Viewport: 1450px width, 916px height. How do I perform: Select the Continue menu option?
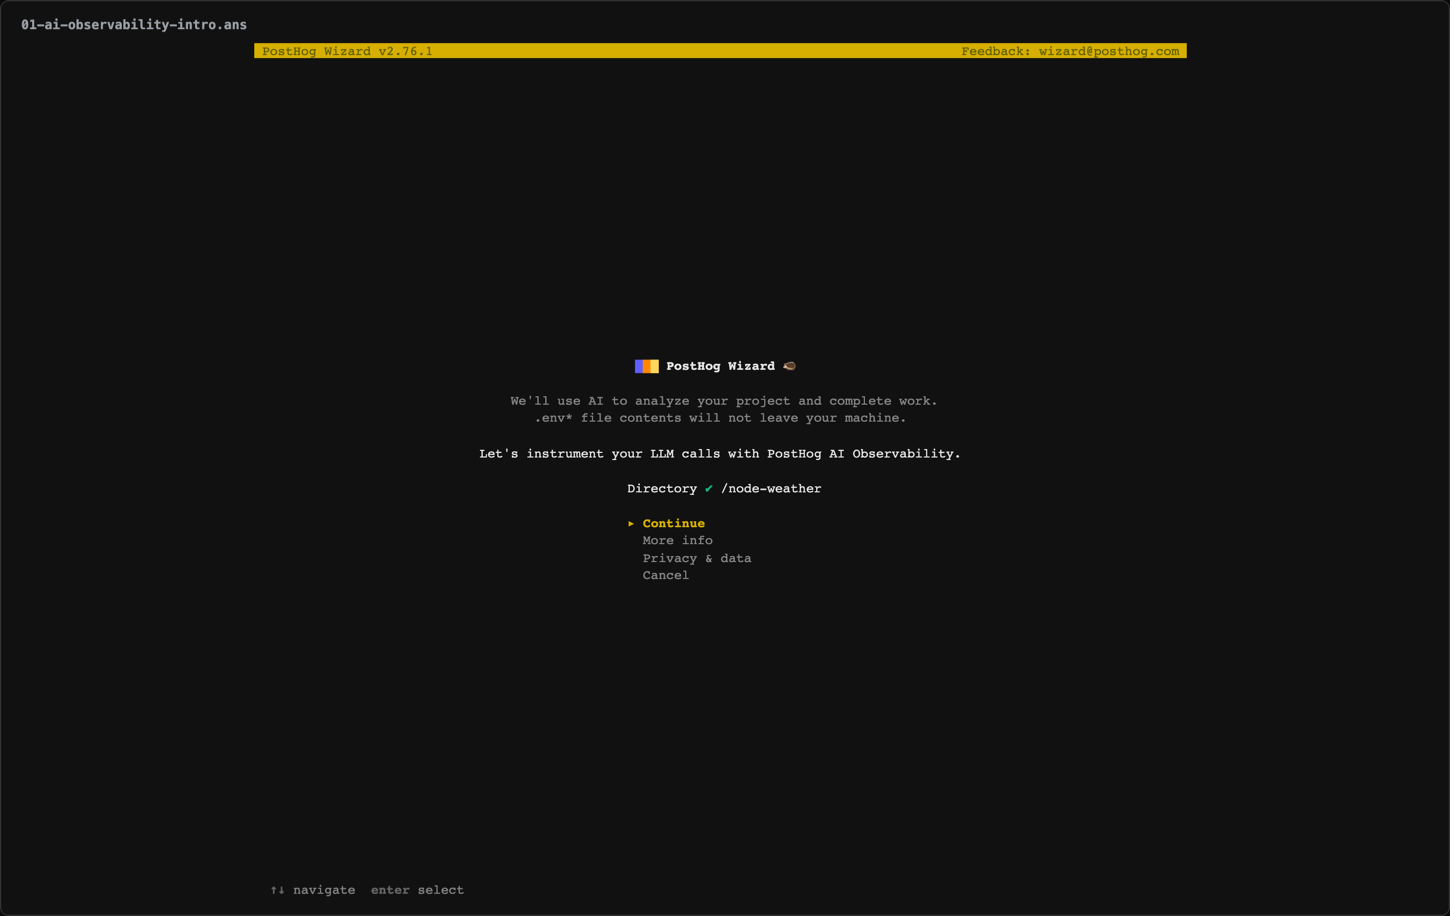click(673, 523)
